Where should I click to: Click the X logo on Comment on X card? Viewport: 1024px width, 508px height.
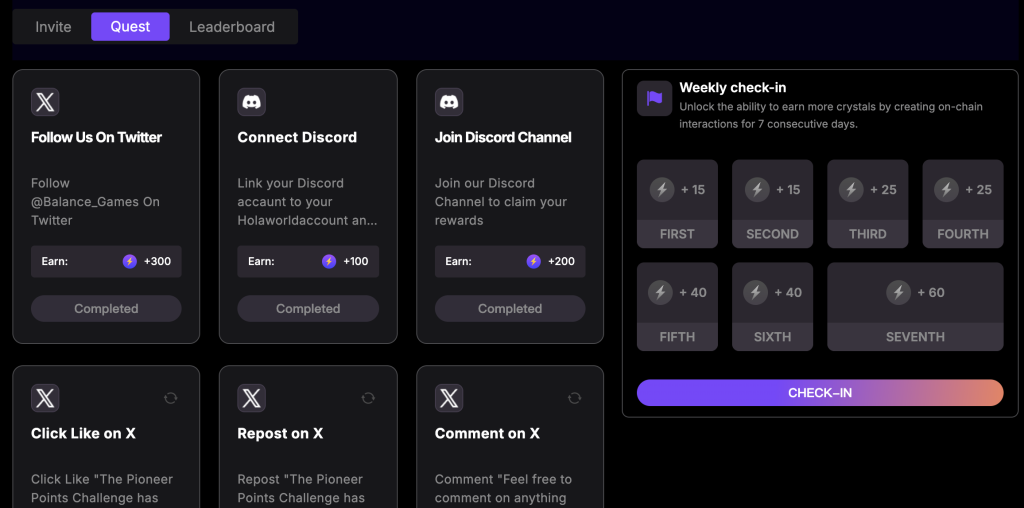click(449, 398)
